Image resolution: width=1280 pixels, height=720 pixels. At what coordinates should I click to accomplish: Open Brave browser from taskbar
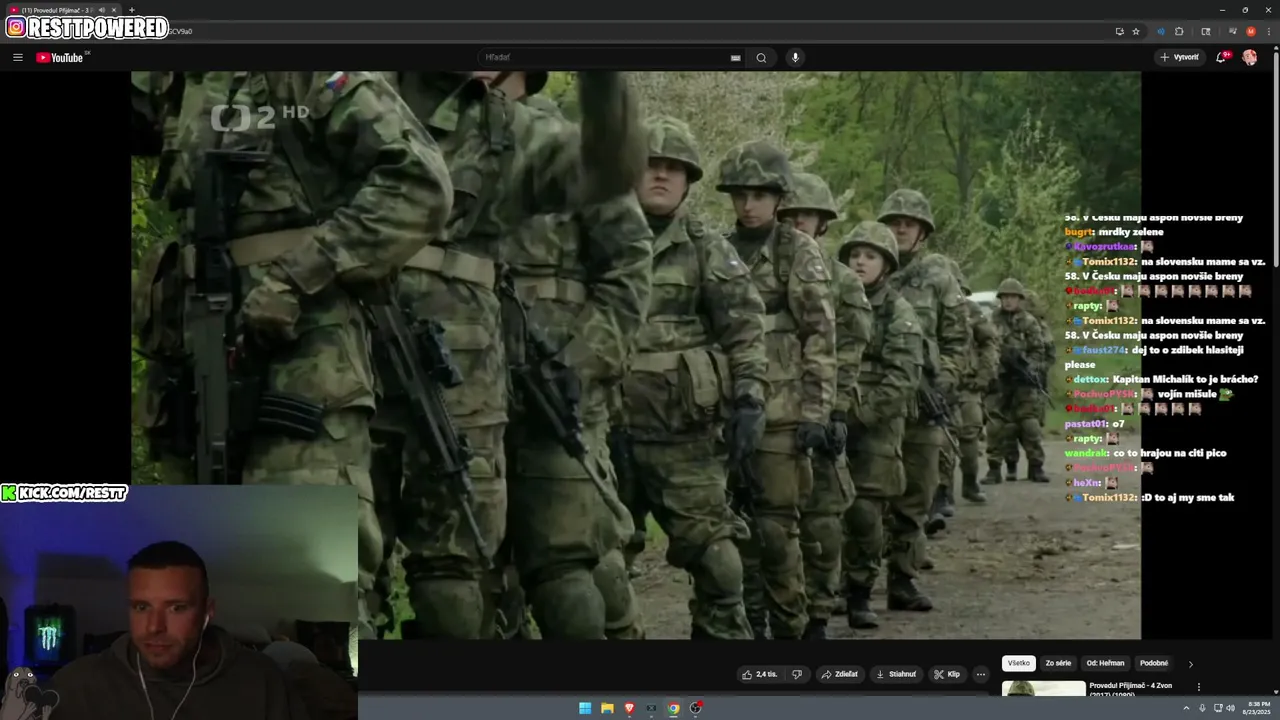click(x=629, y=708)
